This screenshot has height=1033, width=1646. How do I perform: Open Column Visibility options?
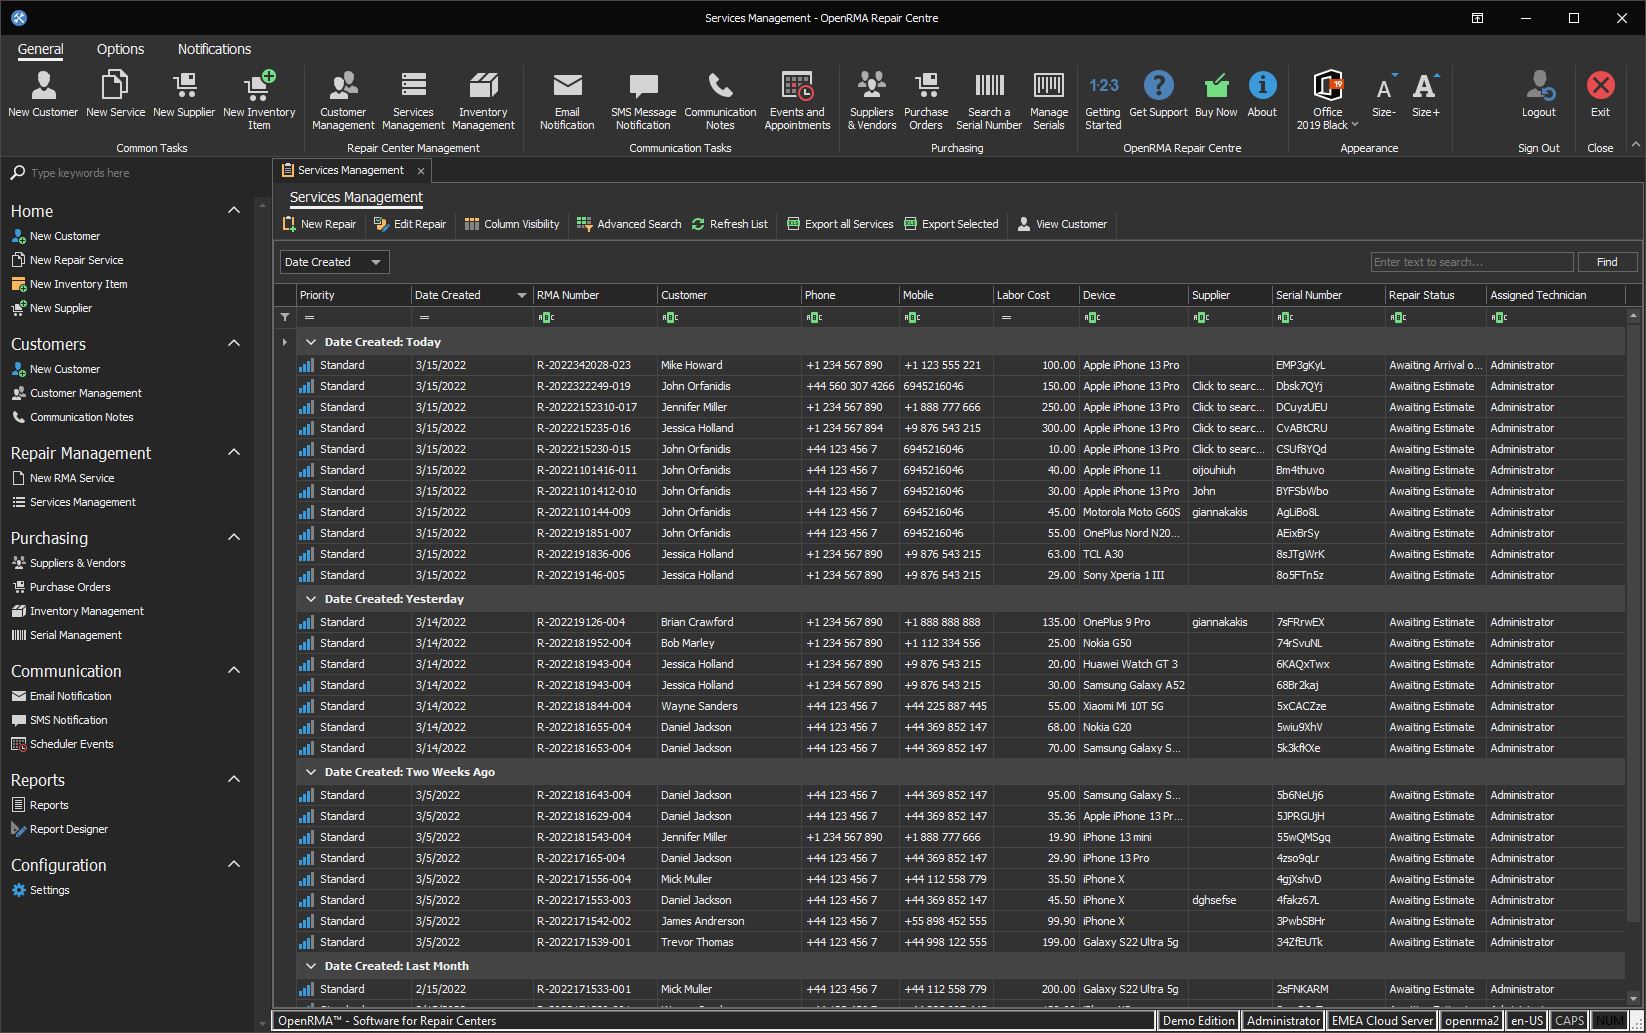(x=512, y=224)
